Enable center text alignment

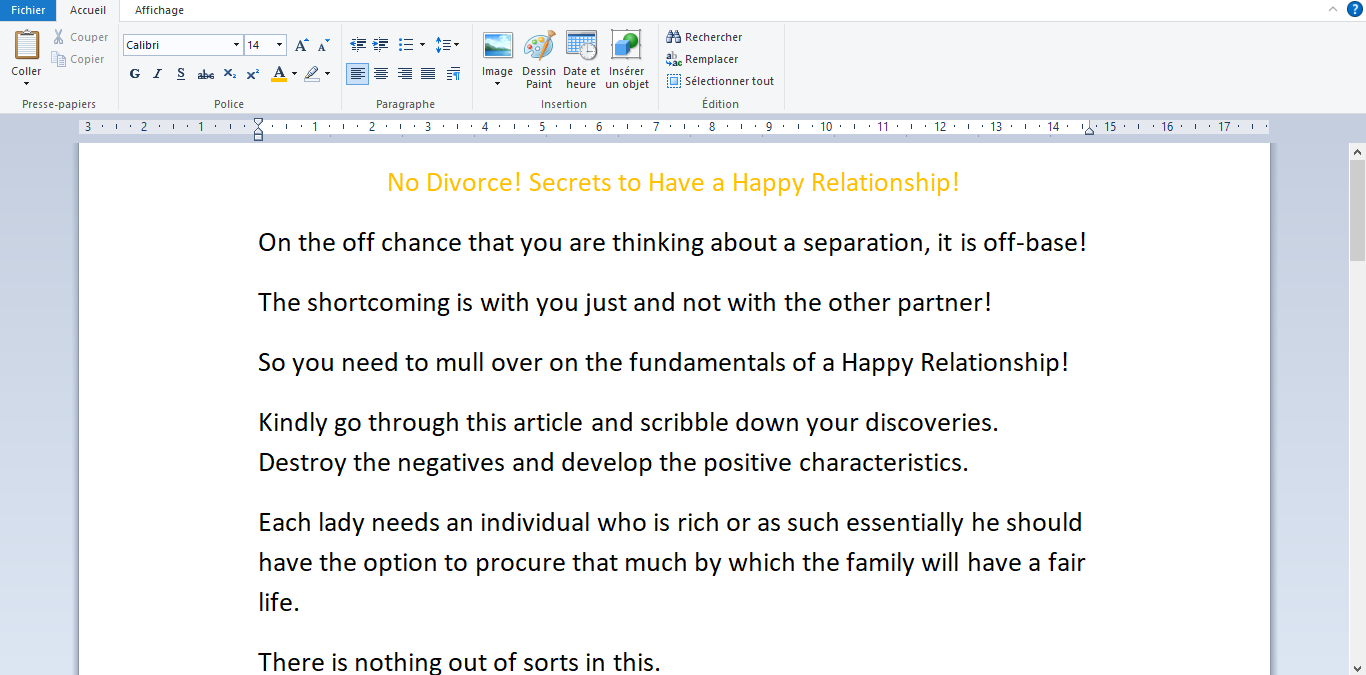[x=381, y=74]
